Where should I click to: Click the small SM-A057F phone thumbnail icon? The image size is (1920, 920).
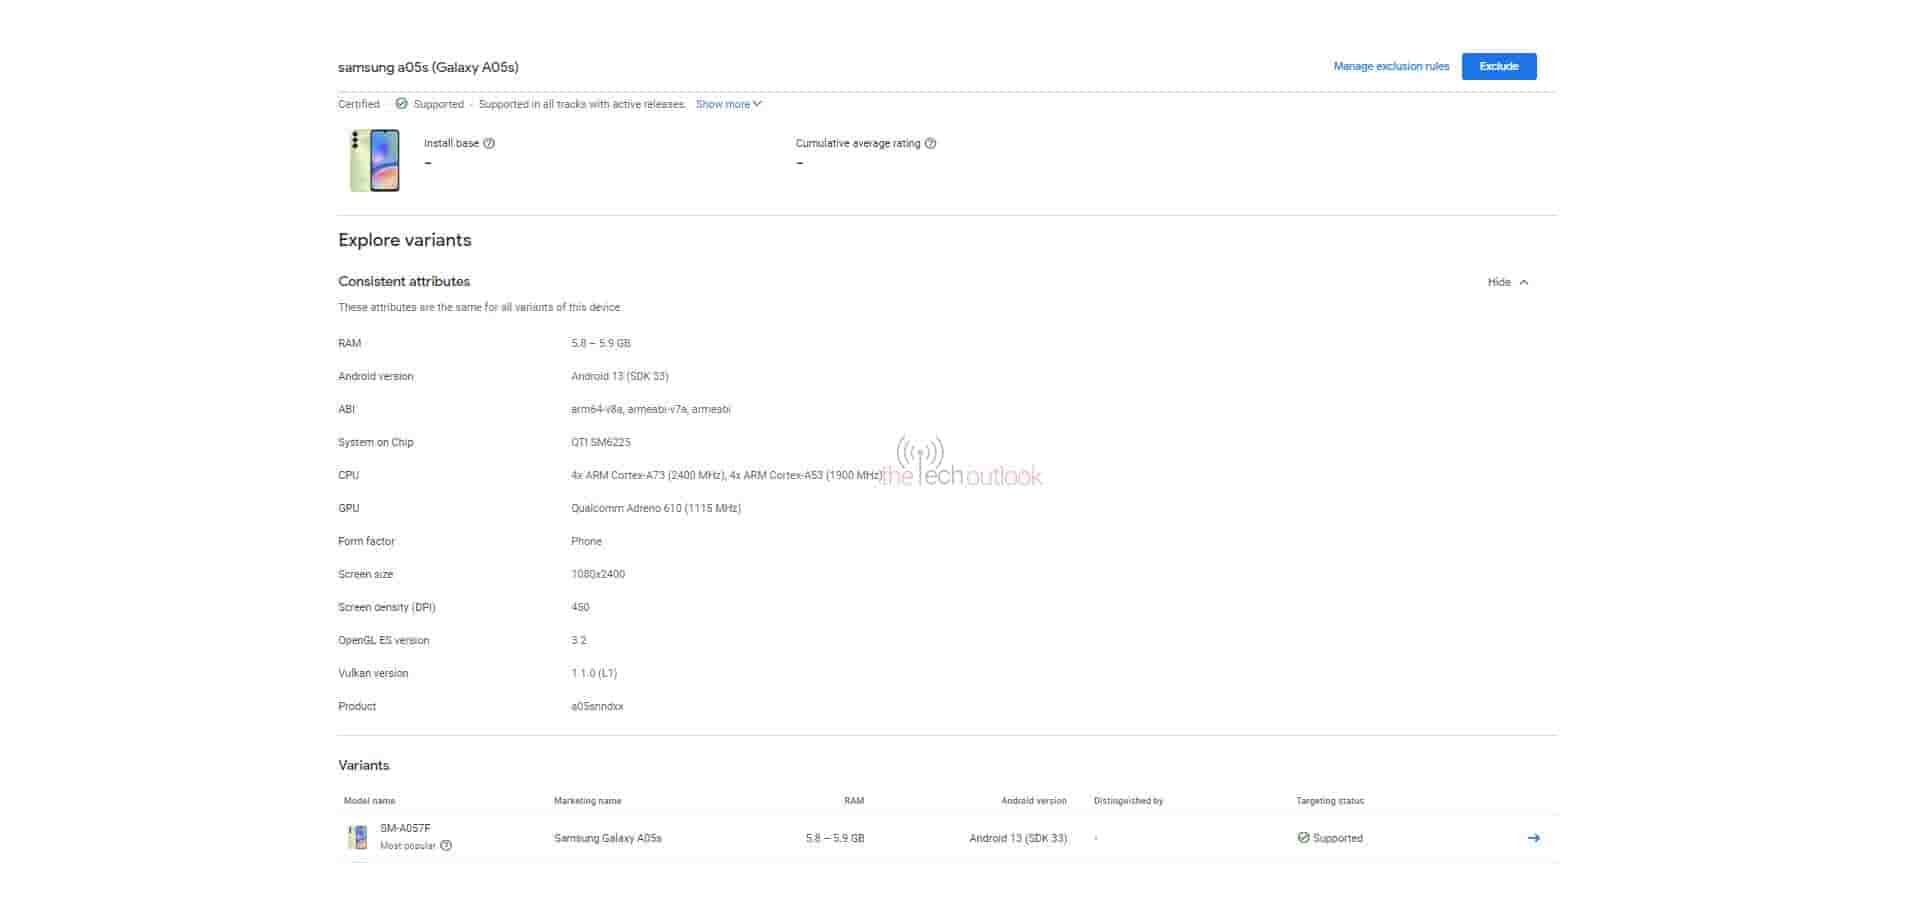click(x=357, y=837)
